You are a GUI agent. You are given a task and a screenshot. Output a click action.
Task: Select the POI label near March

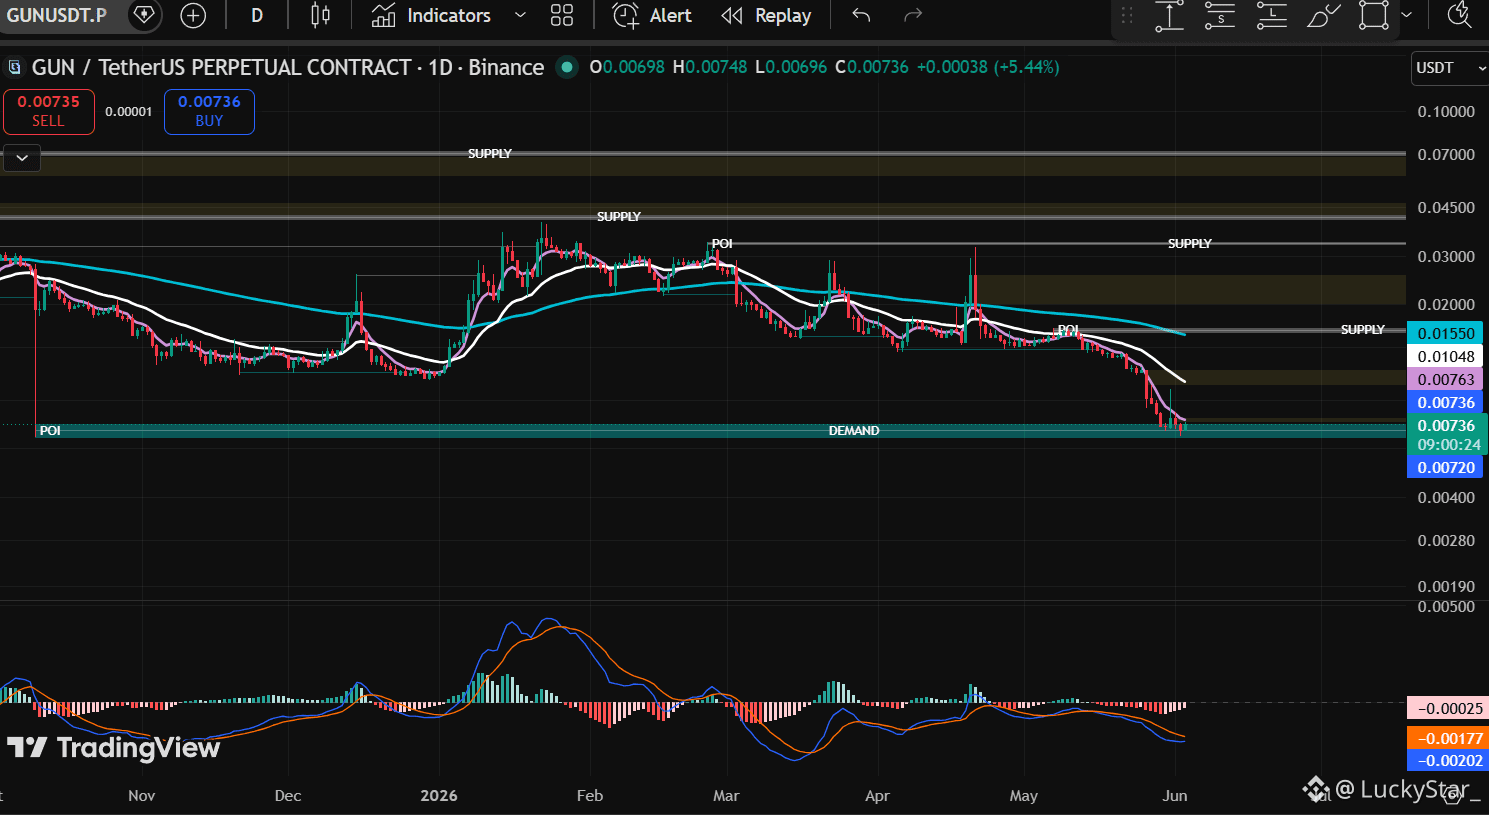pyautogui.click(x=722, y=243)
